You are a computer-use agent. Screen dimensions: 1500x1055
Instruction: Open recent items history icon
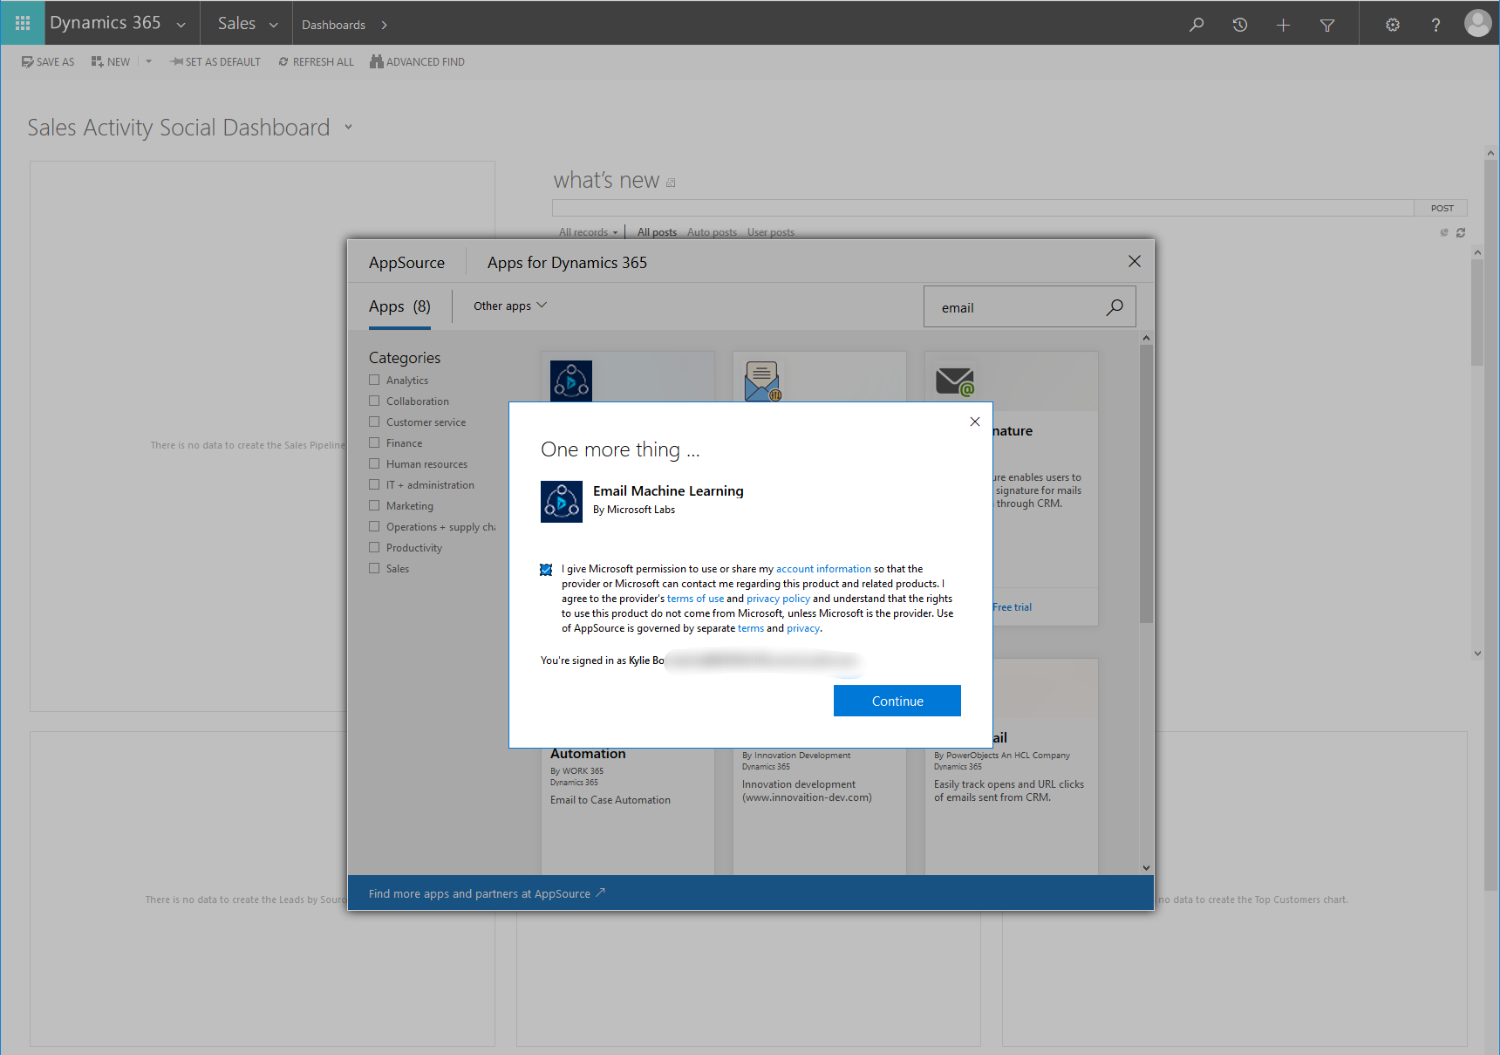pyautogui.click(x=1240, y=25)
